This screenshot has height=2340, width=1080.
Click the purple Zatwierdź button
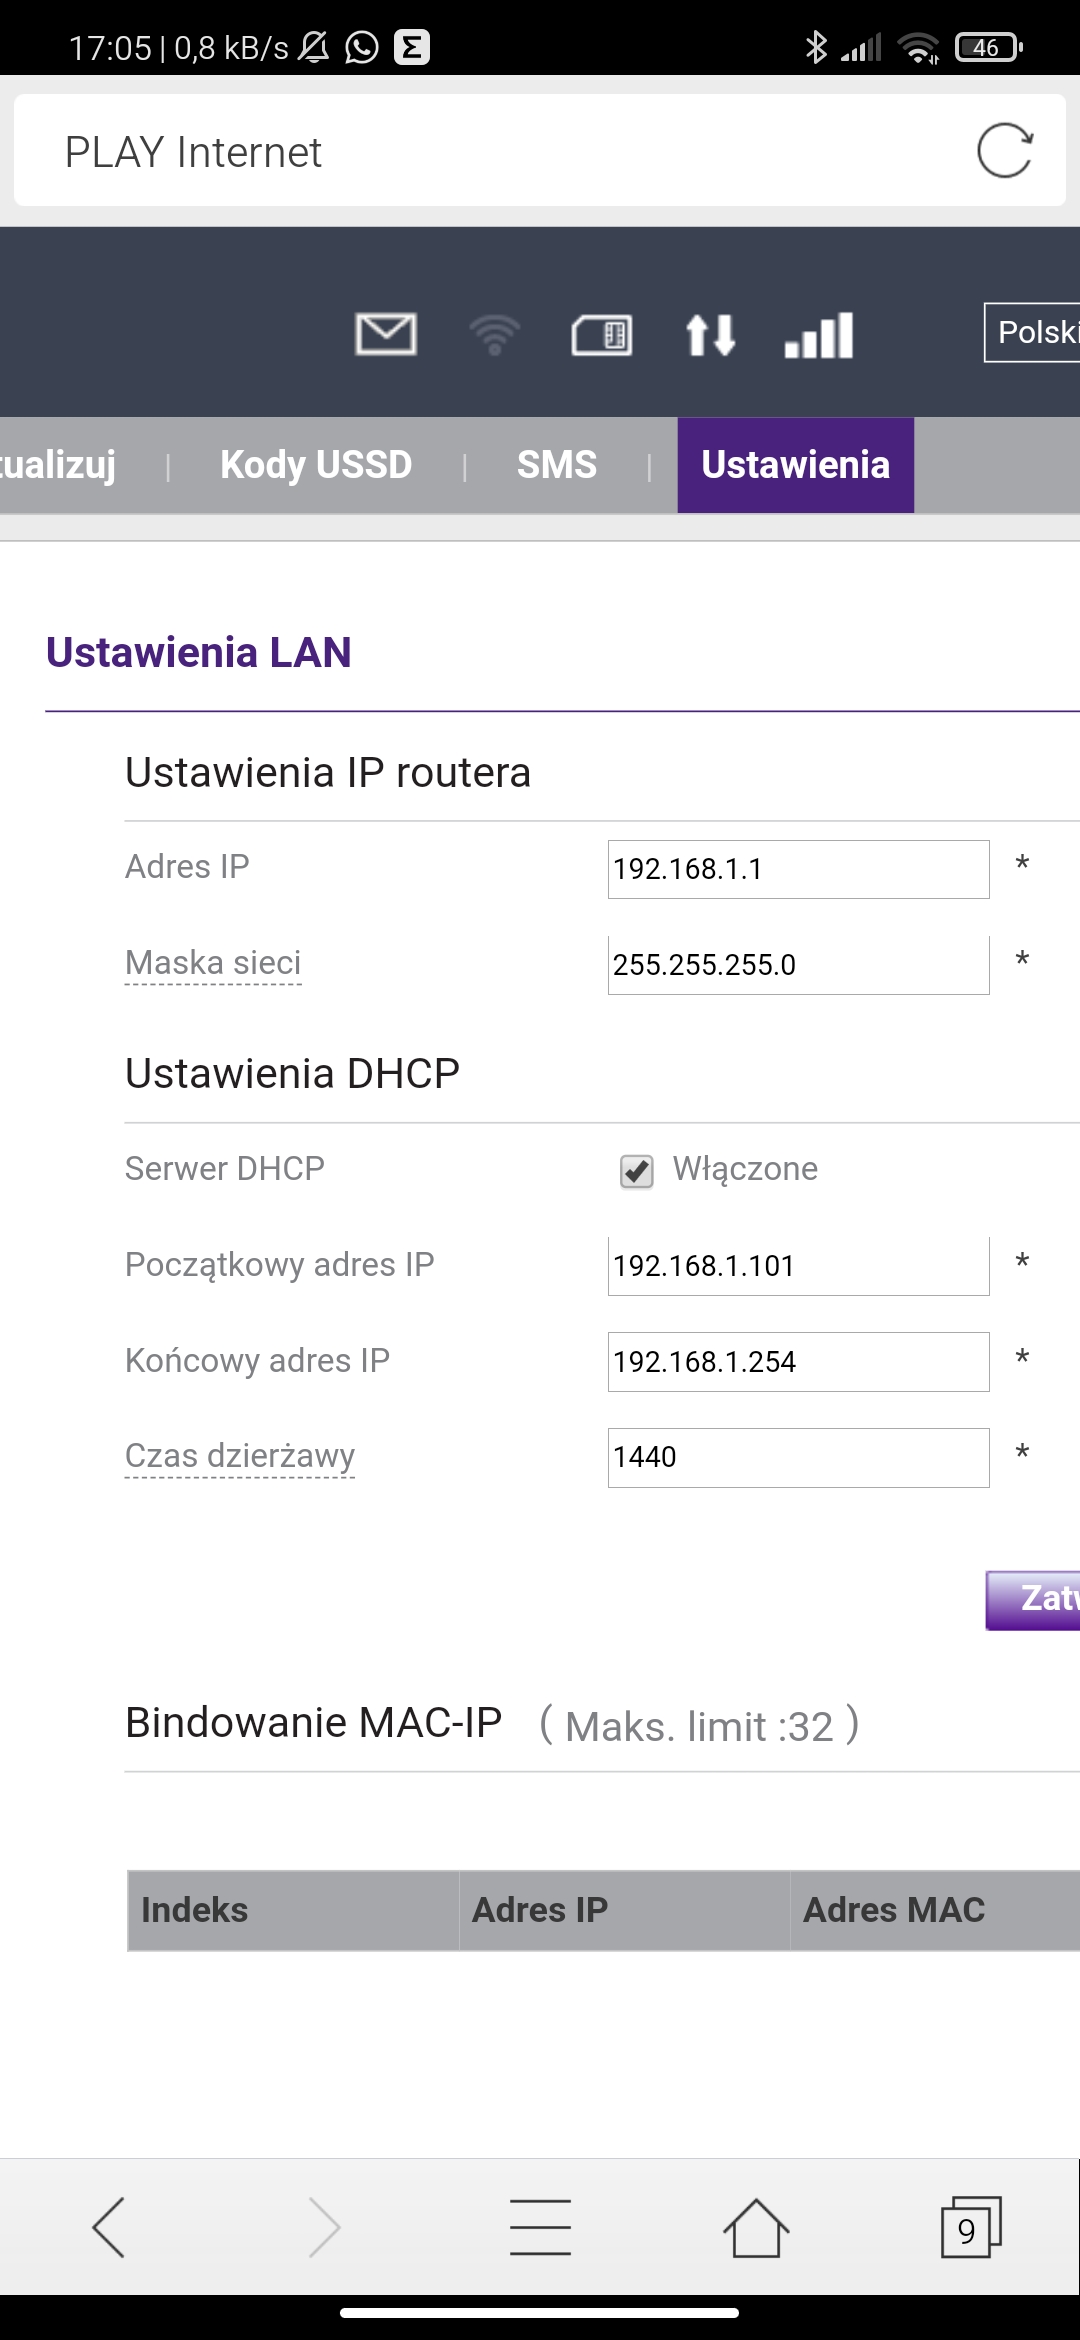pos(1033,1600)
